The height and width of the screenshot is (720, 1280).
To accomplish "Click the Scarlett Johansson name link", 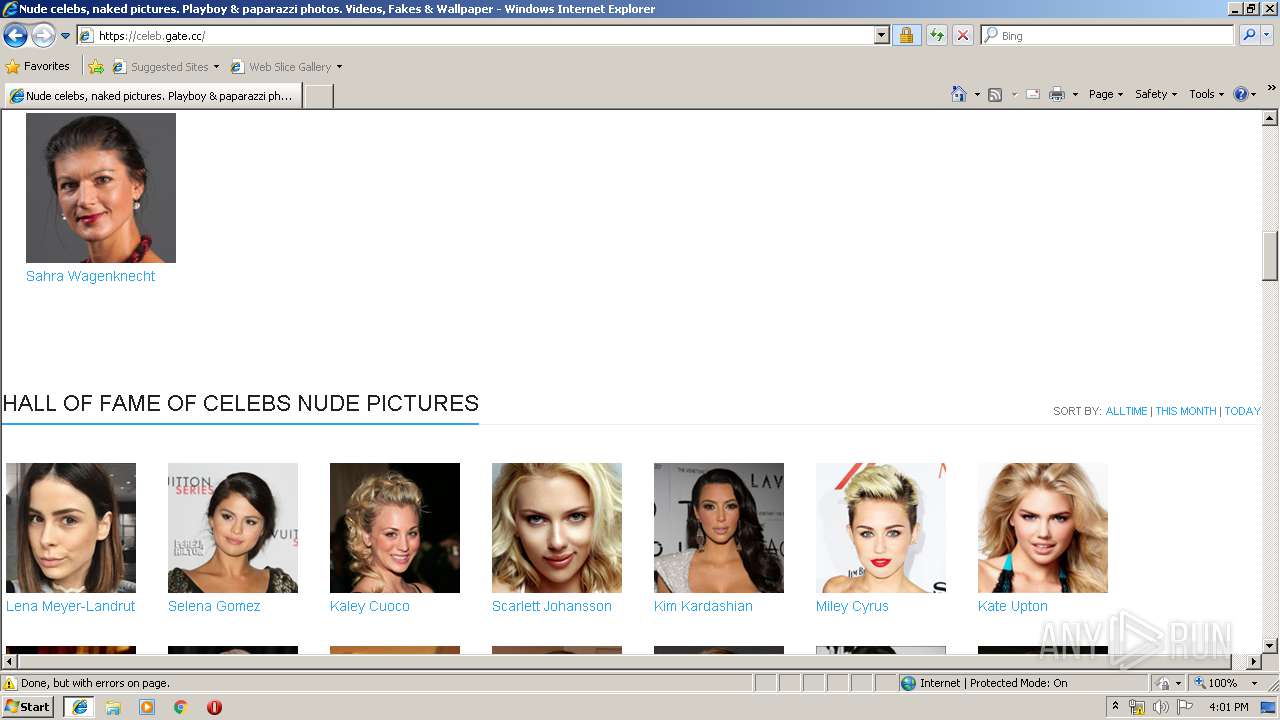I will [x=552, y=606].
